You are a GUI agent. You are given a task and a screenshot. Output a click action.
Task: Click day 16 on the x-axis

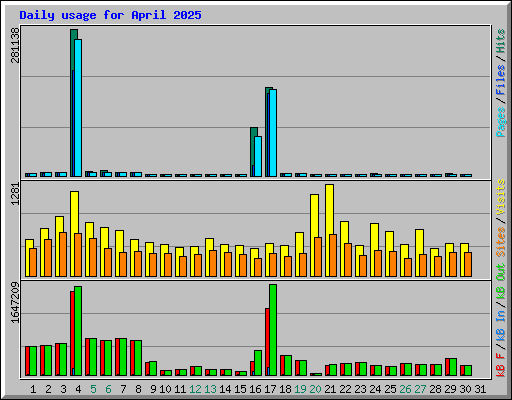[x=255, y=389]
